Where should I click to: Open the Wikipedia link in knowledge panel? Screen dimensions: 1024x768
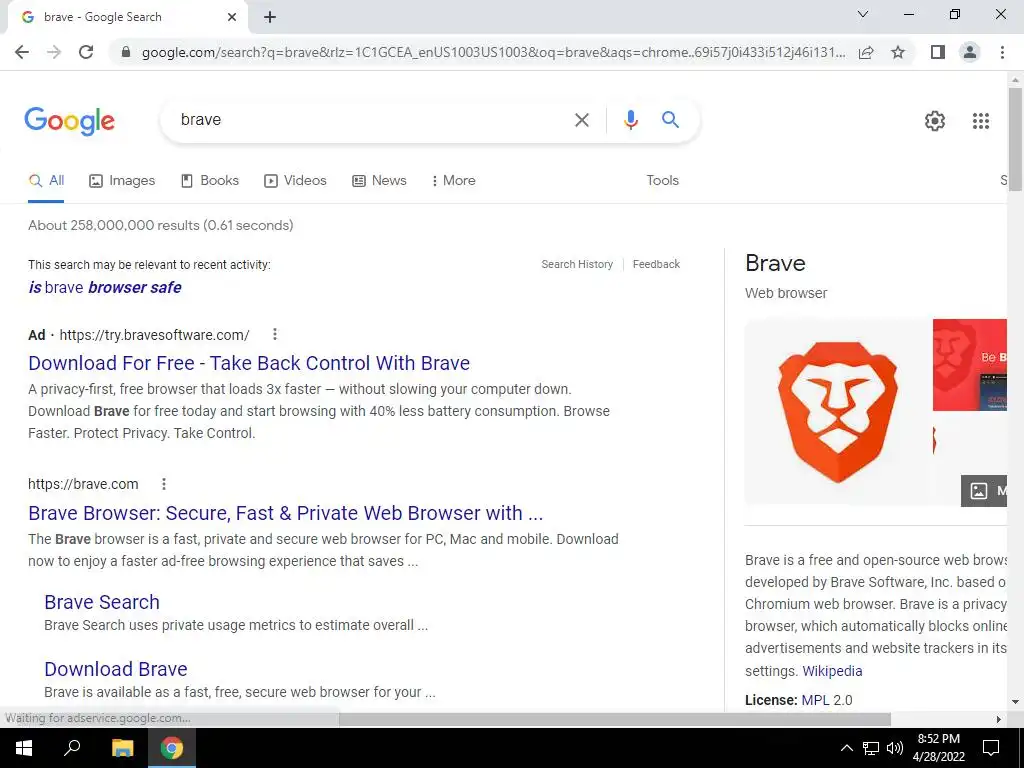pyautogui.click(x=832, y=671)
